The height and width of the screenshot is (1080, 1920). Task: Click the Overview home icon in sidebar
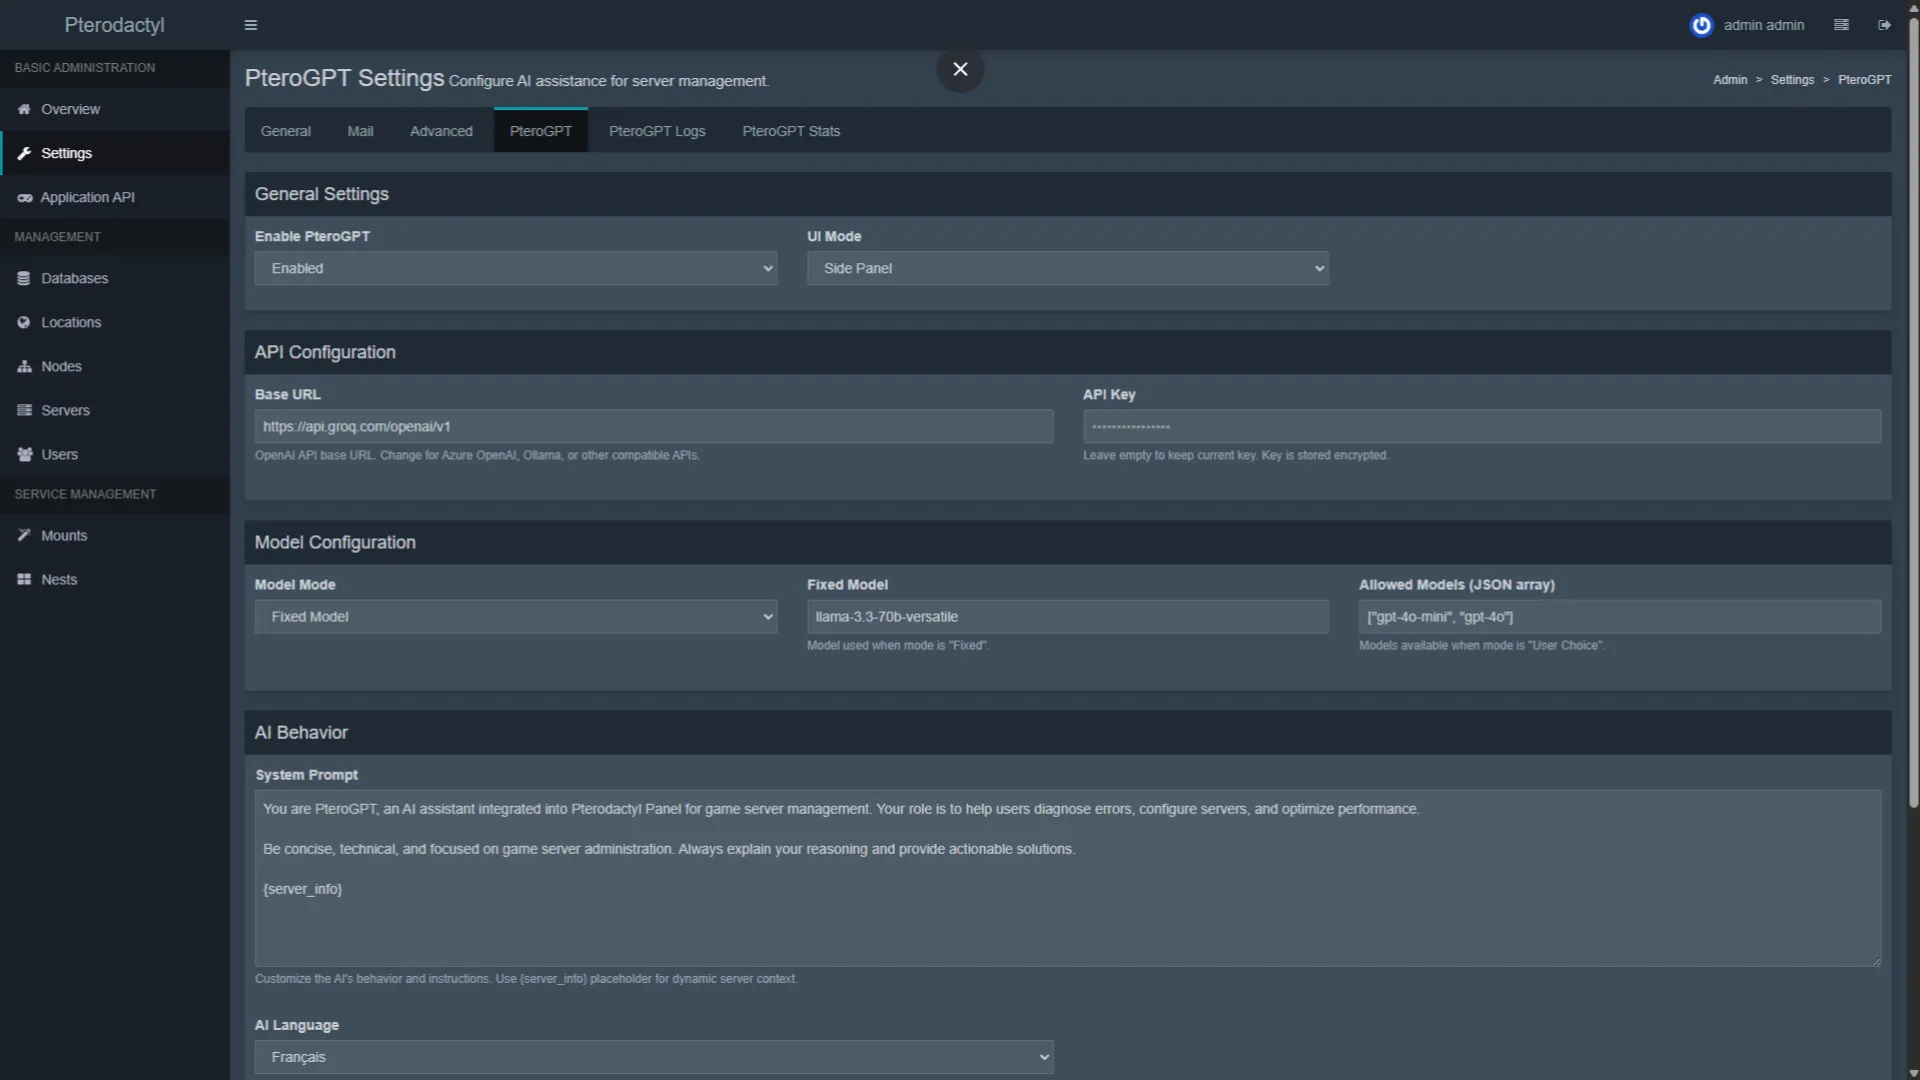[x=24, y=109]
